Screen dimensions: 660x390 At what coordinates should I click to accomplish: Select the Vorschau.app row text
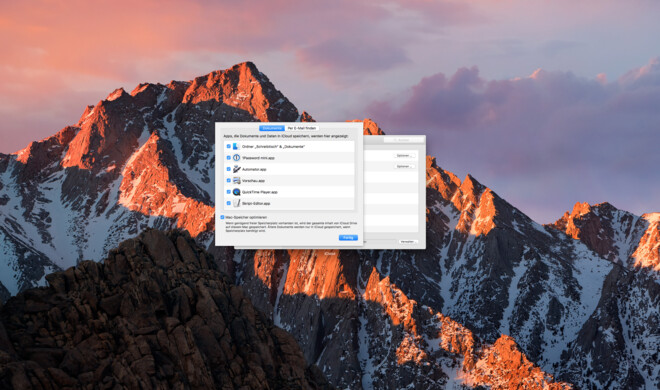click(253, 181)
